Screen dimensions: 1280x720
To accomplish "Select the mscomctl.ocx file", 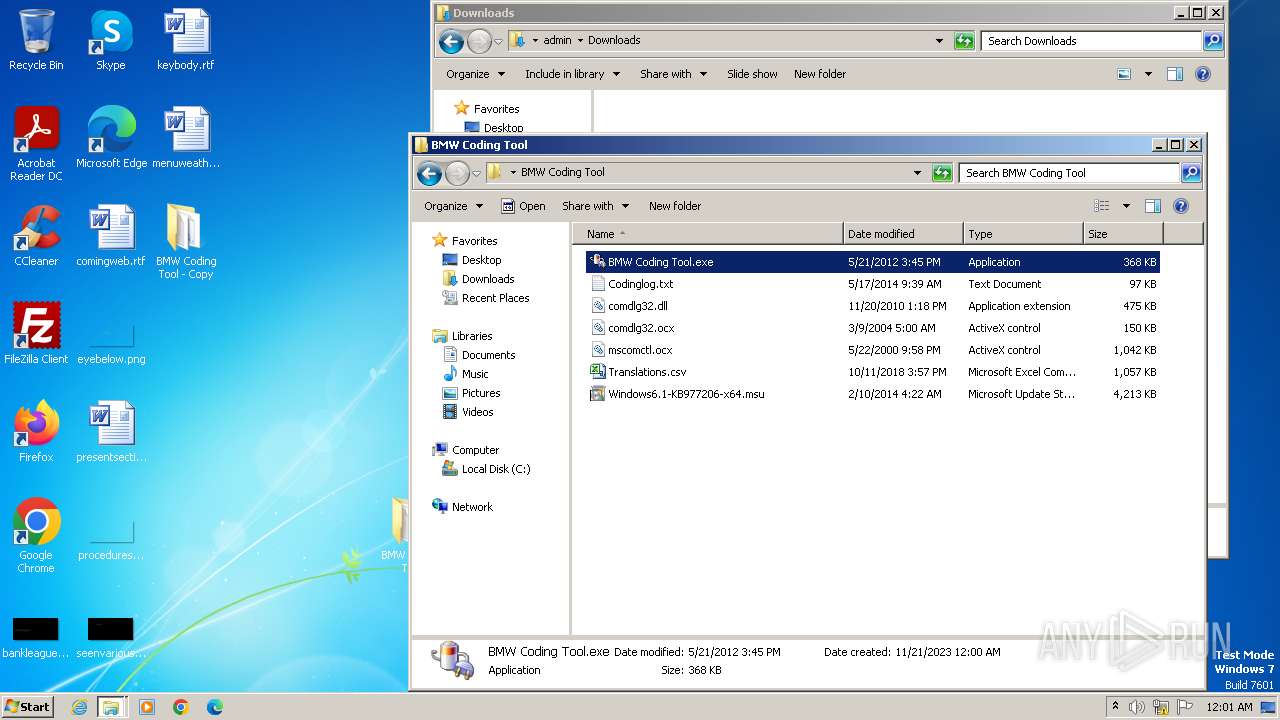I will point(873,350).
